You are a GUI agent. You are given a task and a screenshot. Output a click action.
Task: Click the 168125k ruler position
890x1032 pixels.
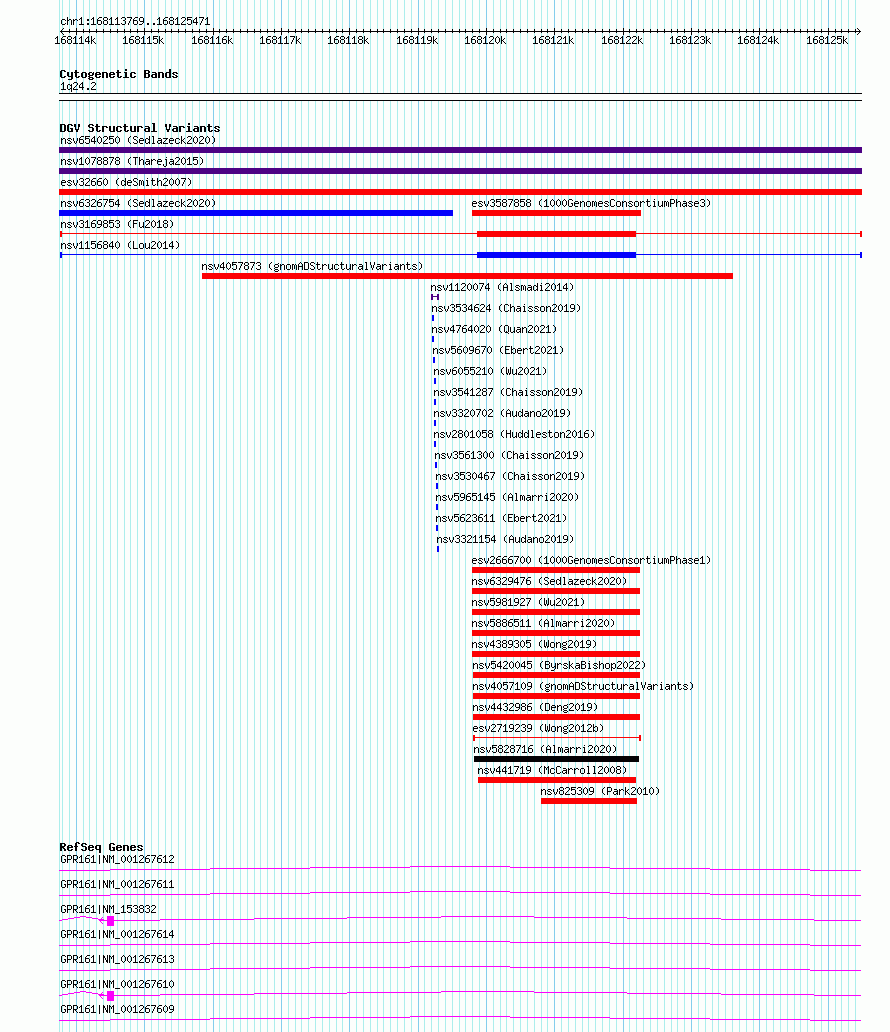click(827, 40)
